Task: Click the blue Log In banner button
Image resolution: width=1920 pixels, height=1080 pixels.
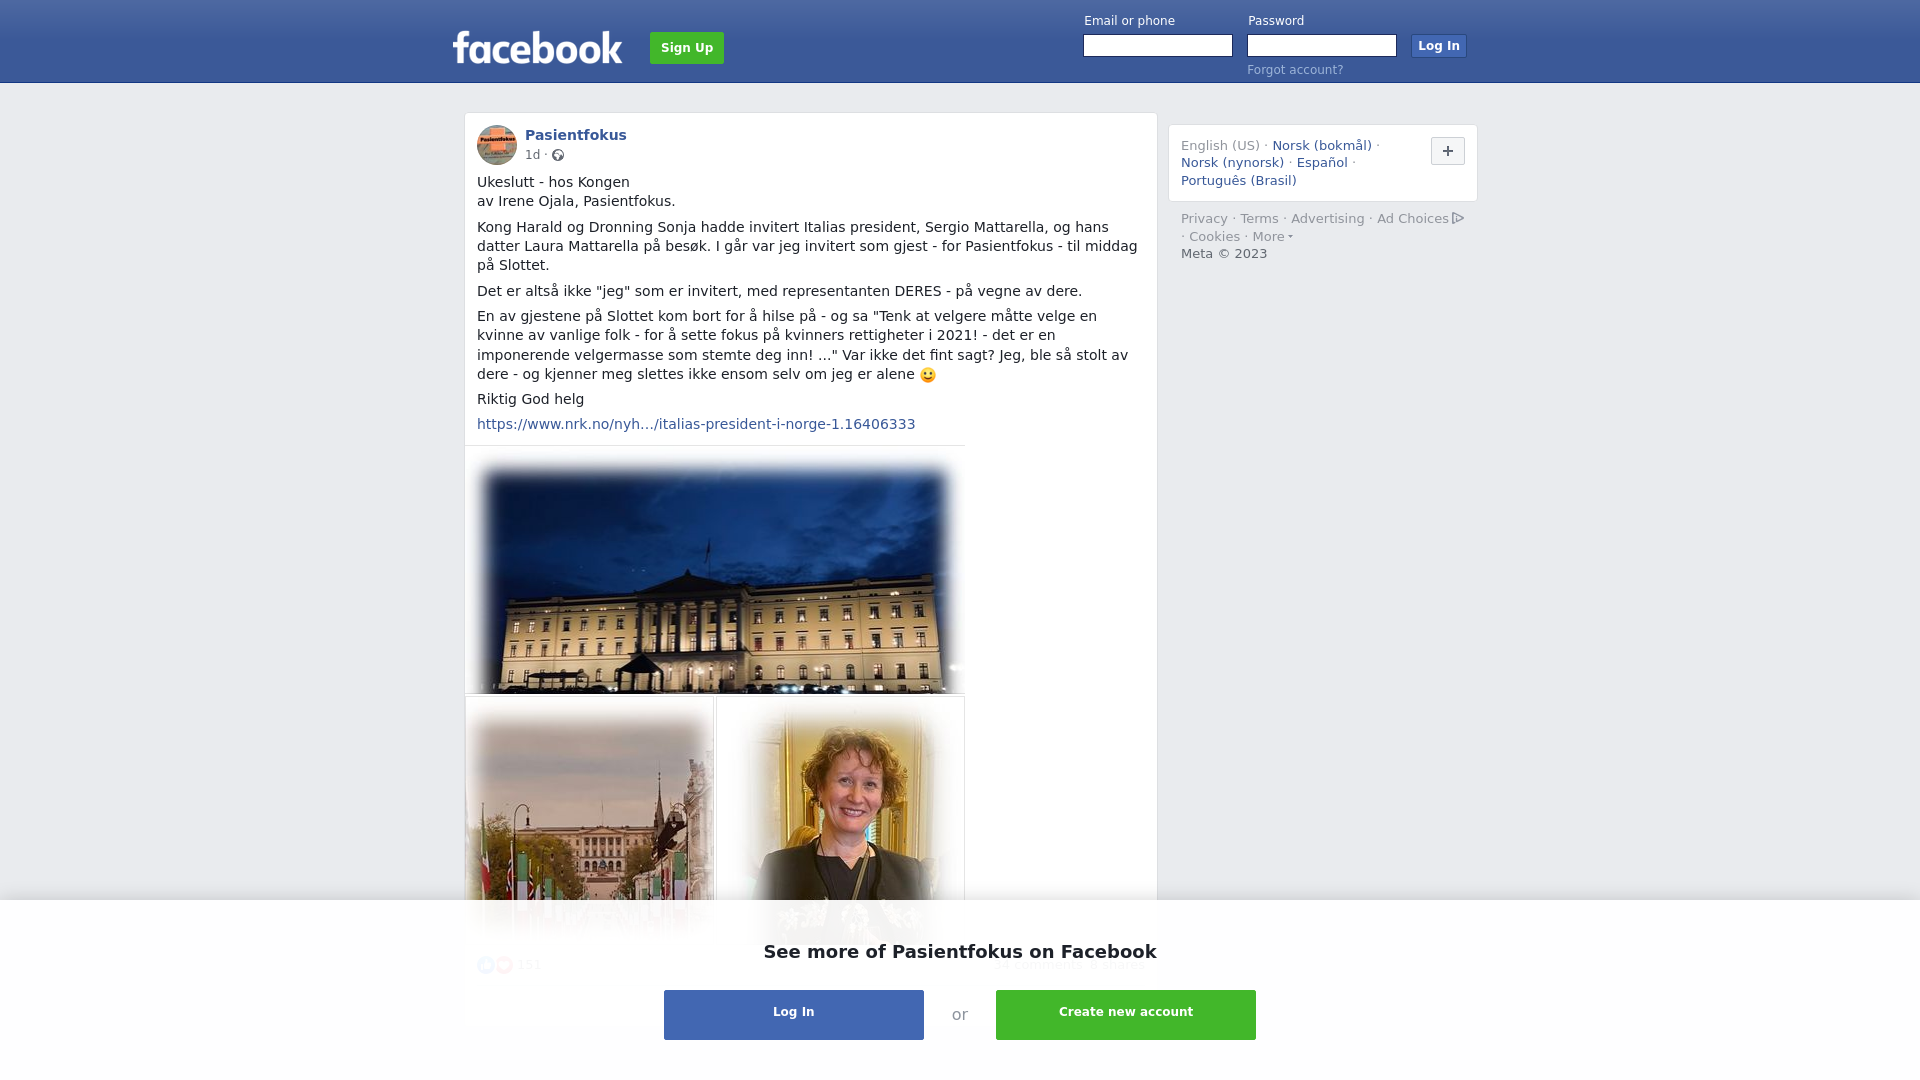Action: [794, 1015]
